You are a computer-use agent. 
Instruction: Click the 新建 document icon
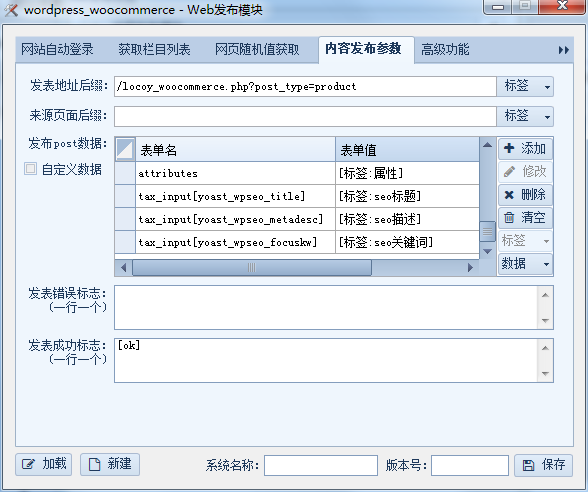pyautogui.click(x=94, y=464)
